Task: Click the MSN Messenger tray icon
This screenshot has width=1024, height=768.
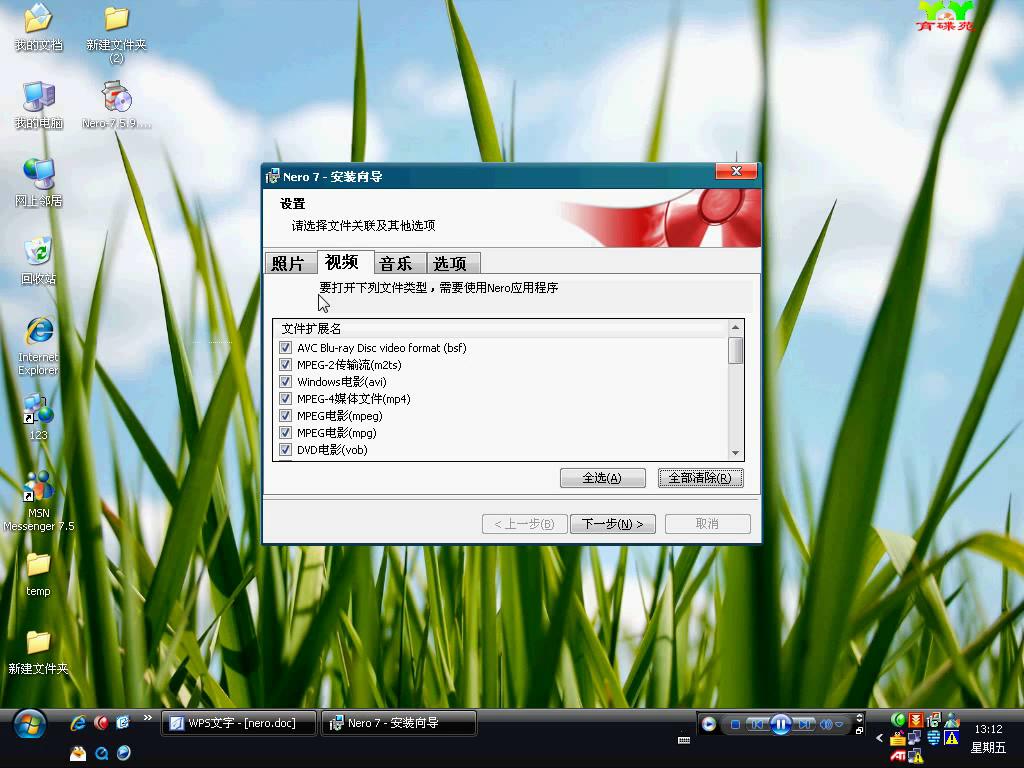Action: 952,720
